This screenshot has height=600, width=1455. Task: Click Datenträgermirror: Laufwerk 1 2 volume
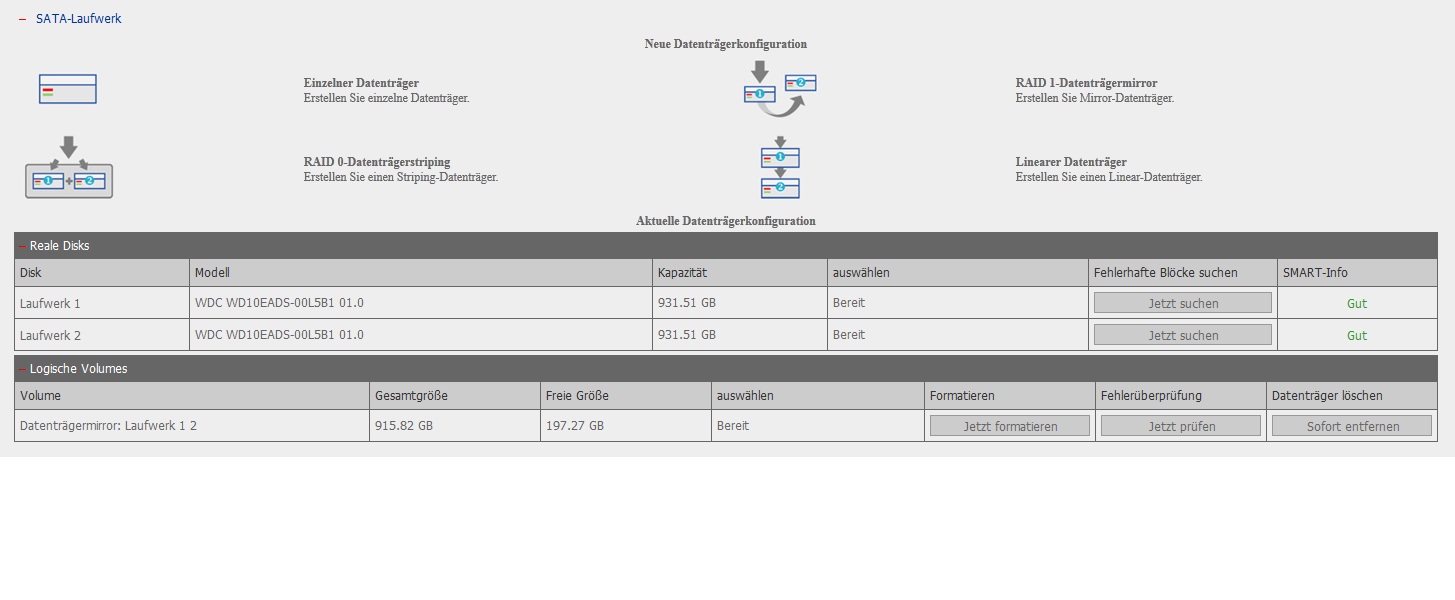click(108, 426)
